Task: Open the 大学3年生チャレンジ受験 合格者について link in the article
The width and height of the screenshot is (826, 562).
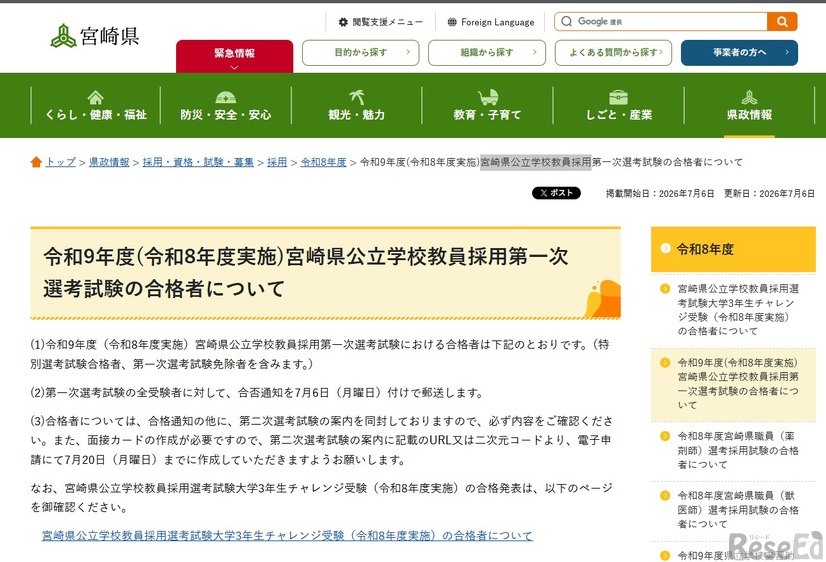Action: (x=287, y=536)
